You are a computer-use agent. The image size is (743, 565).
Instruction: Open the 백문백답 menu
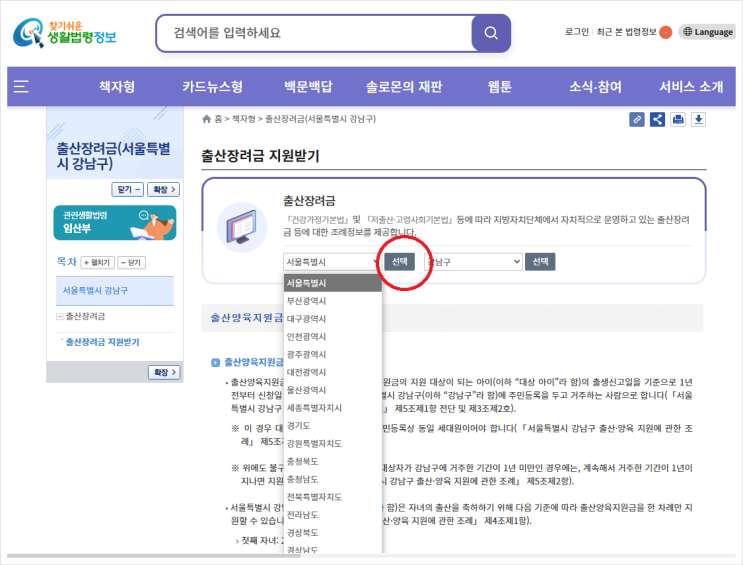(x=308, y=86)
